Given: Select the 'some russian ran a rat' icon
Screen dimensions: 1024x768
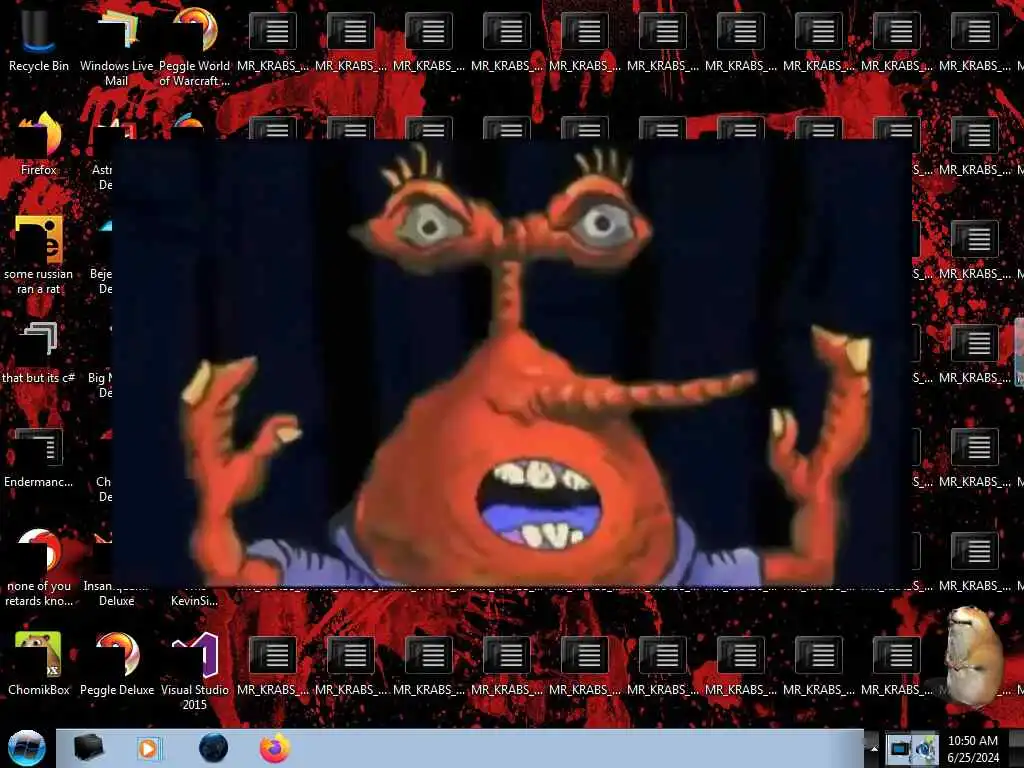Looking at the screenshot, I should coord(38,255).
